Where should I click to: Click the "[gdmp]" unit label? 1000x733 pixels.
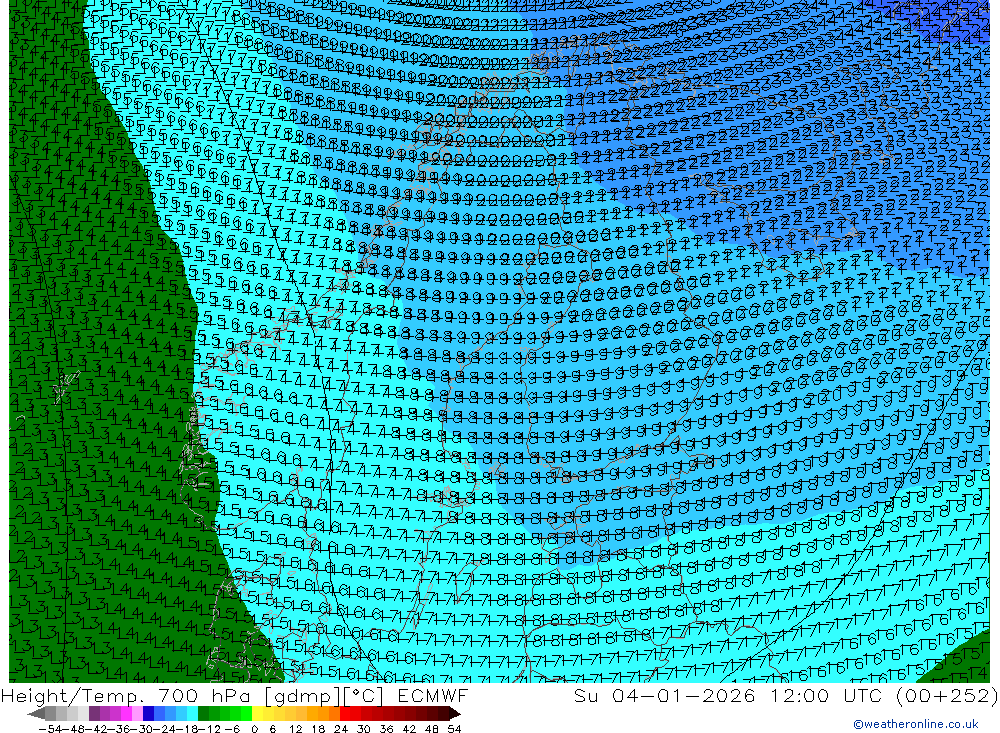[x=302, y=696]
